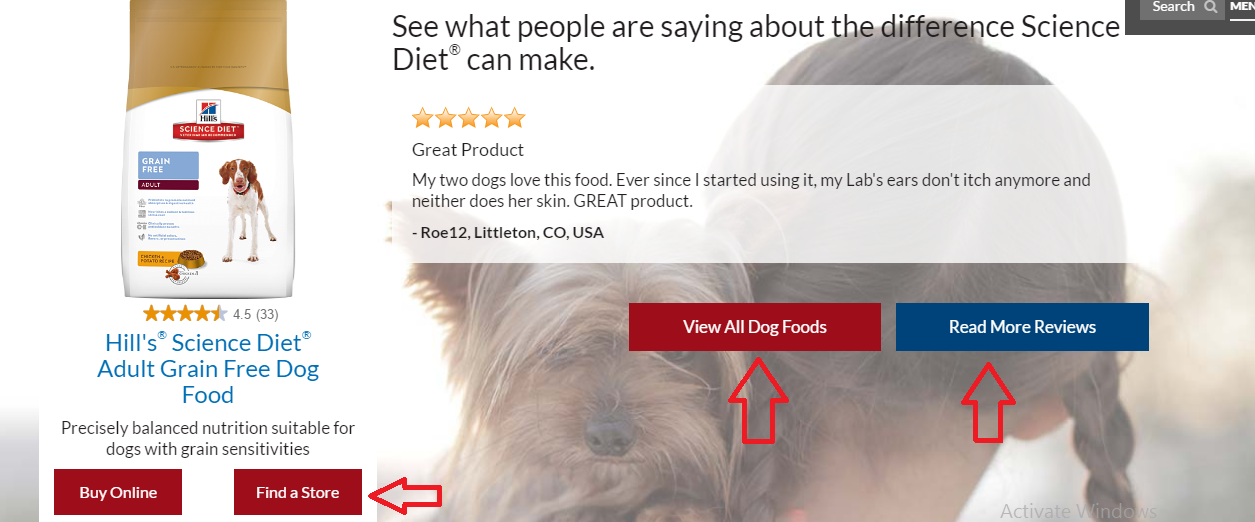
Task: Click red arrow below View All Dog Foods
Action: pos(757,402)
